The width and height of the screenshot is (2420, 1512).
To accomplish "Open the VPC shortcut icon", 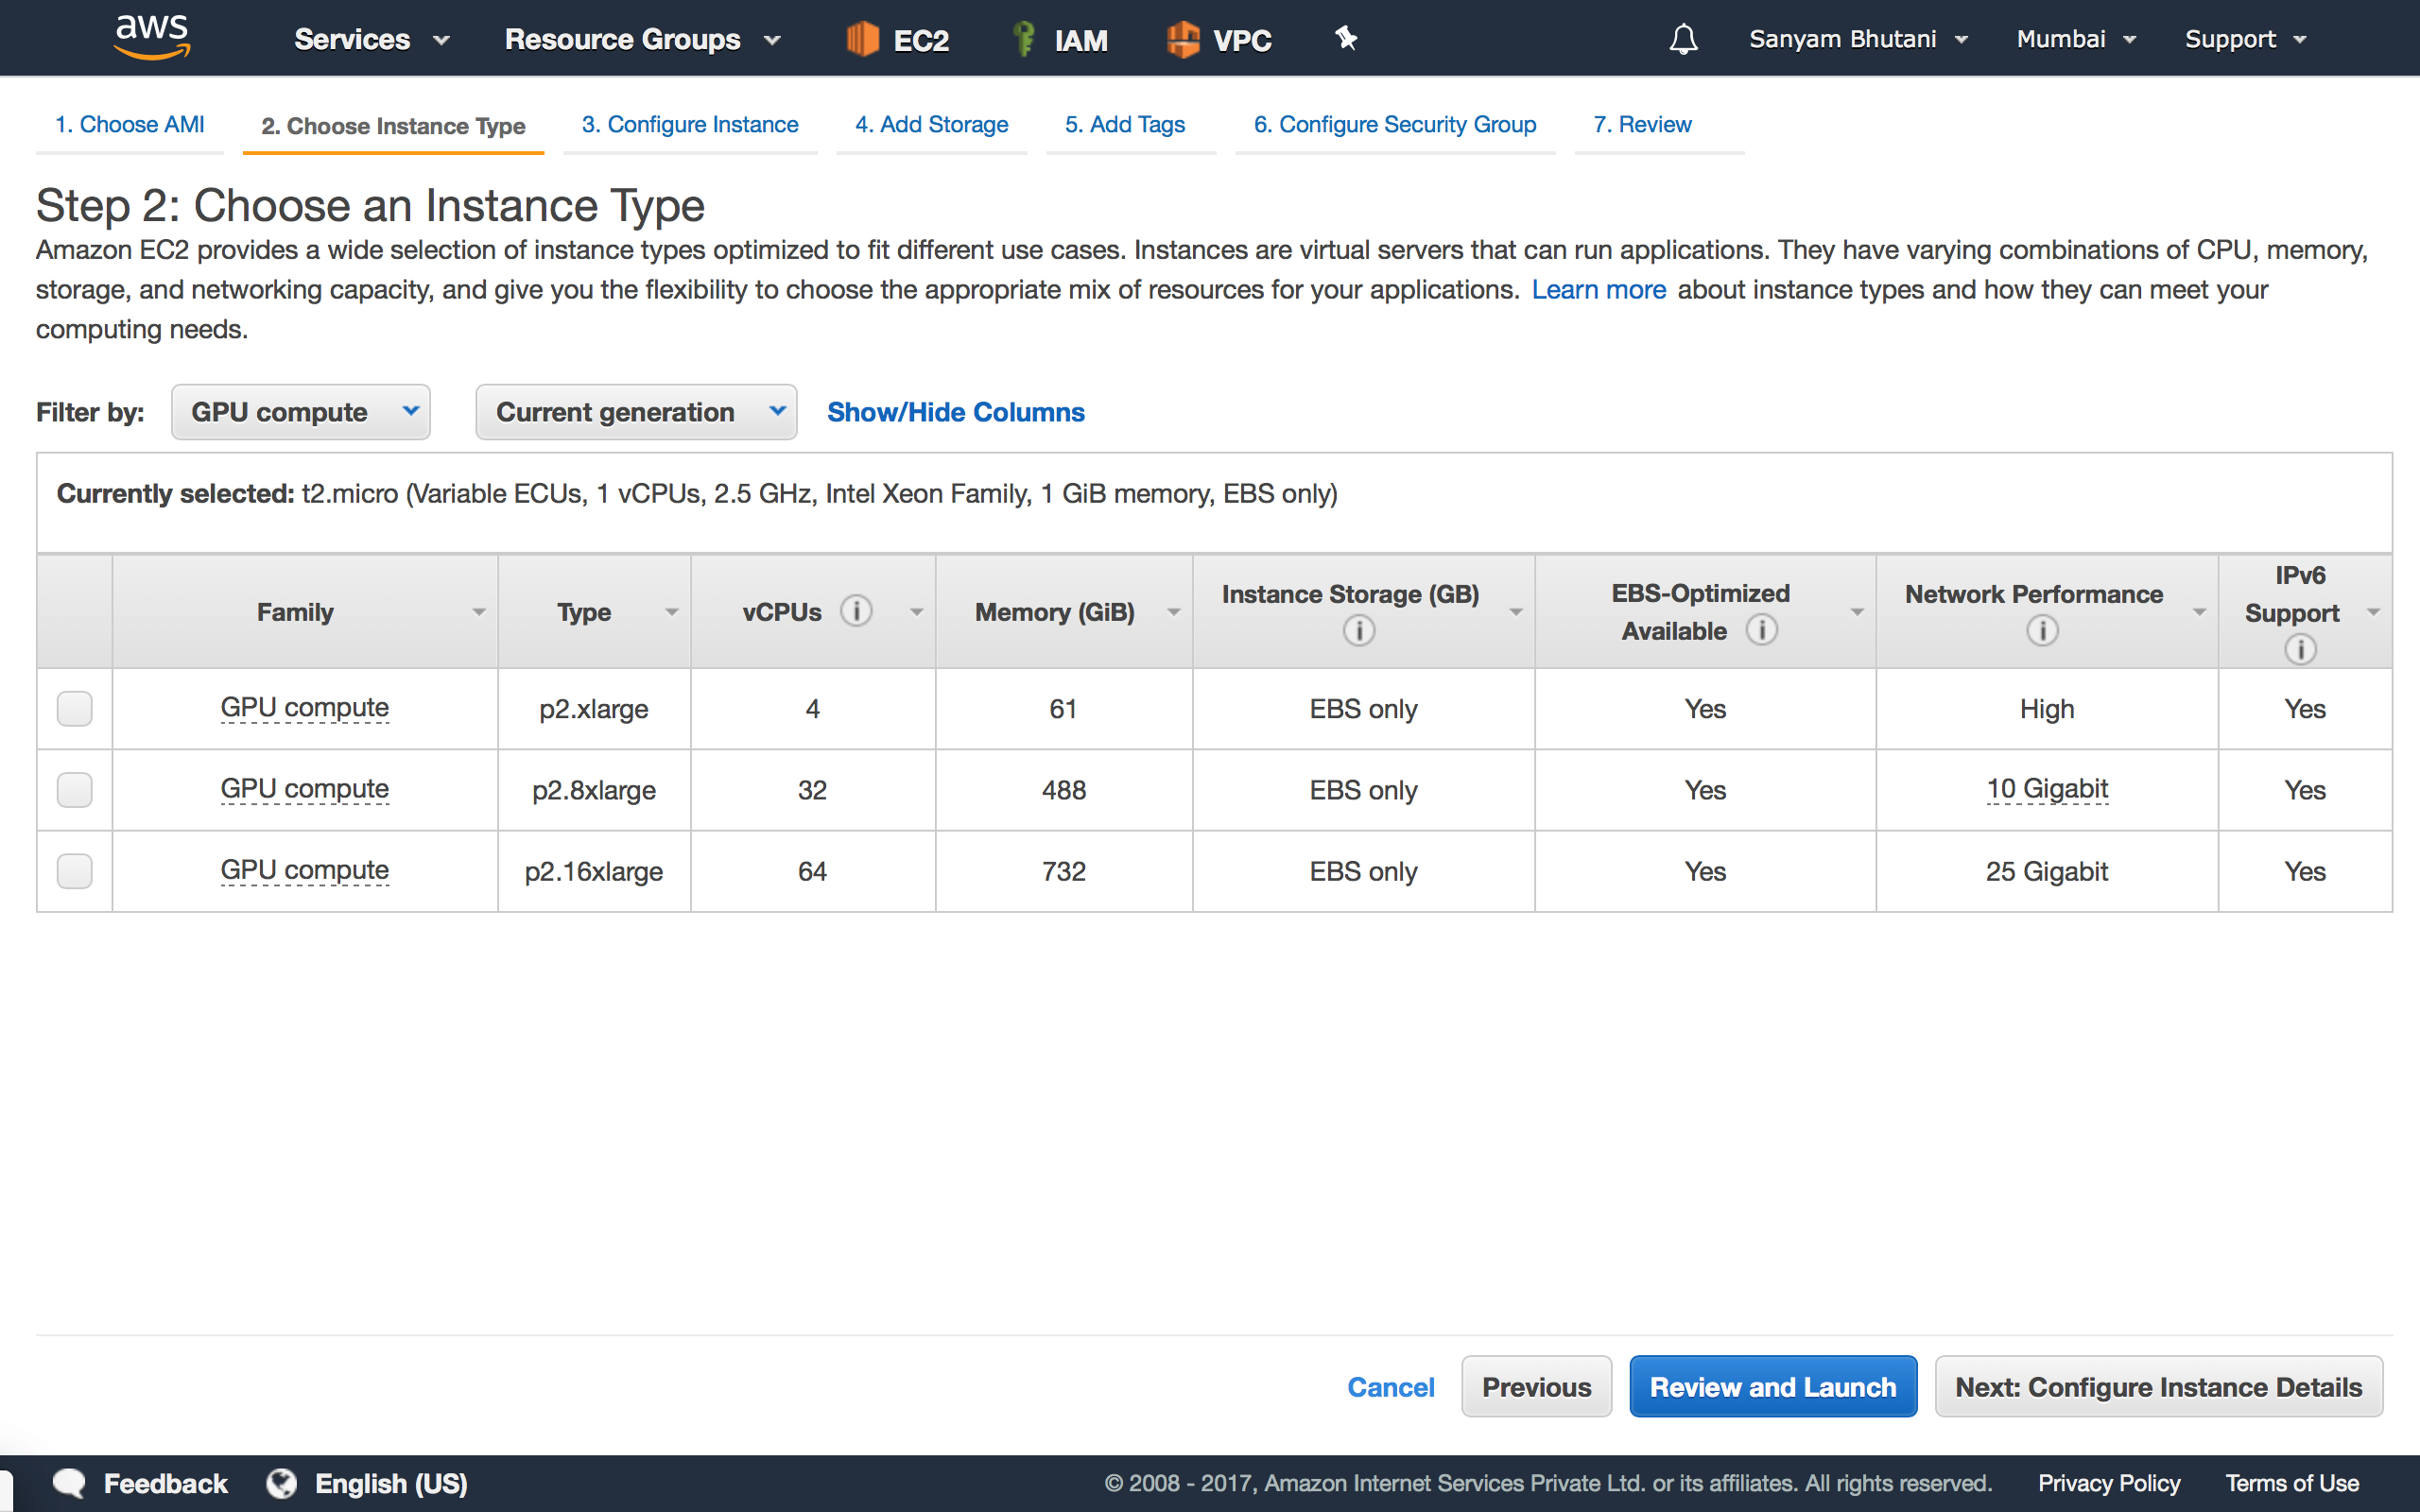I will (x=1183, y=39).
